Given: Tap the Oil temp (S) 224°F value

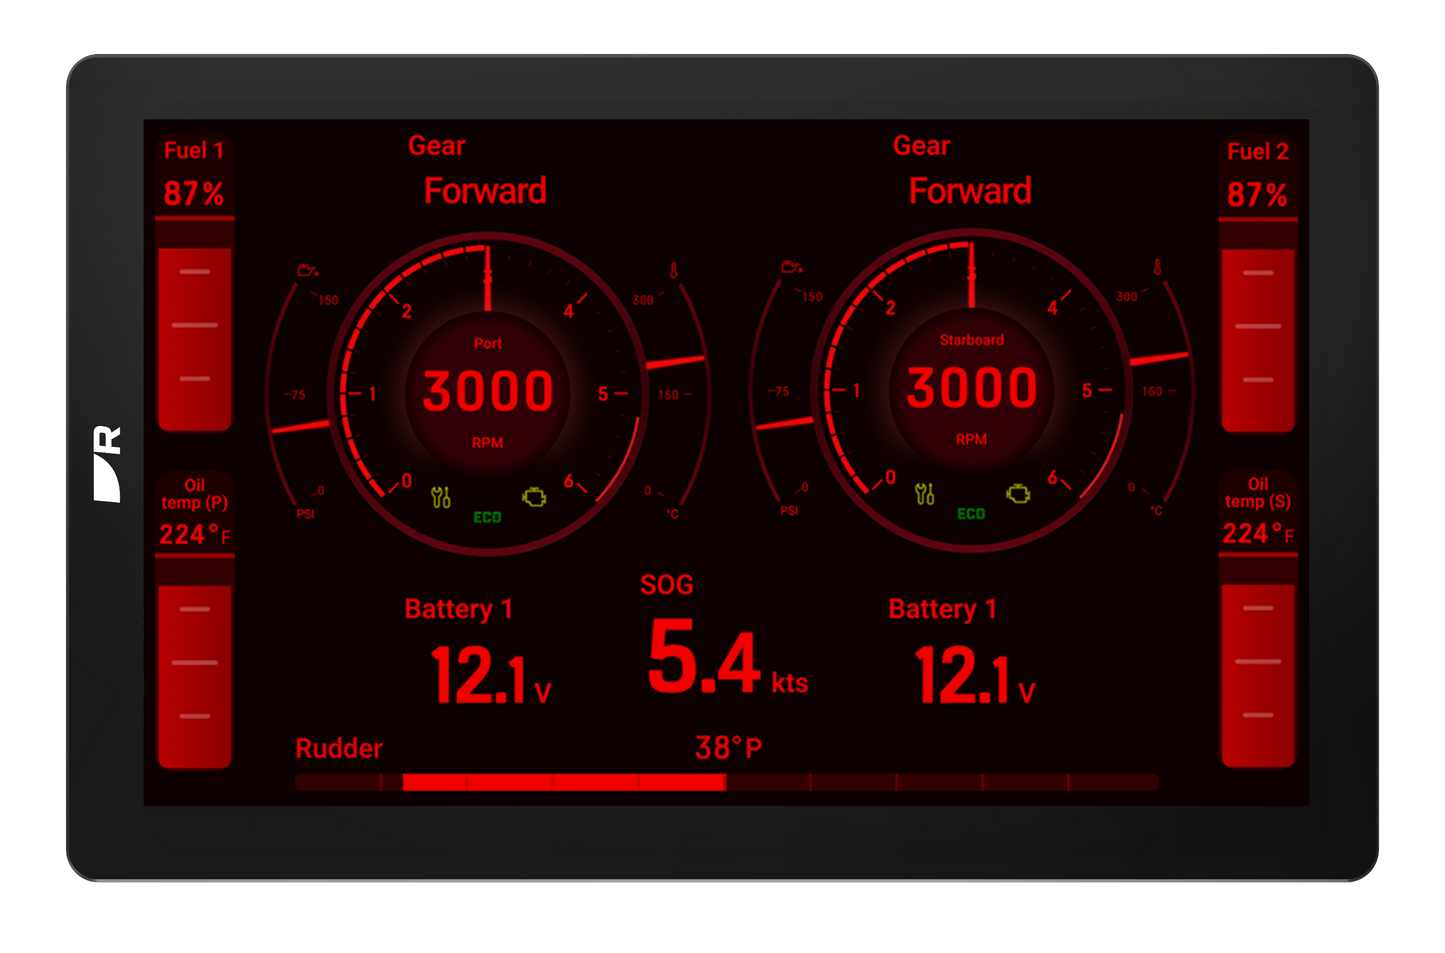Looking at the screenshot, I should tap(1258, 534).
